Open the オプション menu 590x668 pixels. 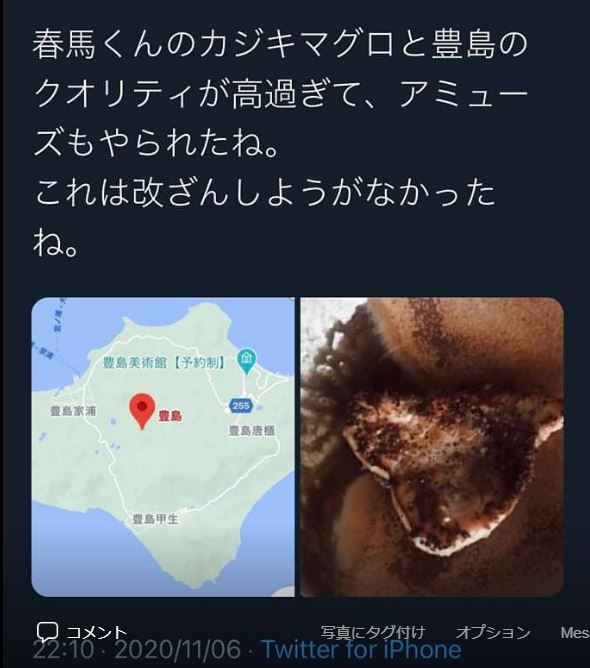493,632
